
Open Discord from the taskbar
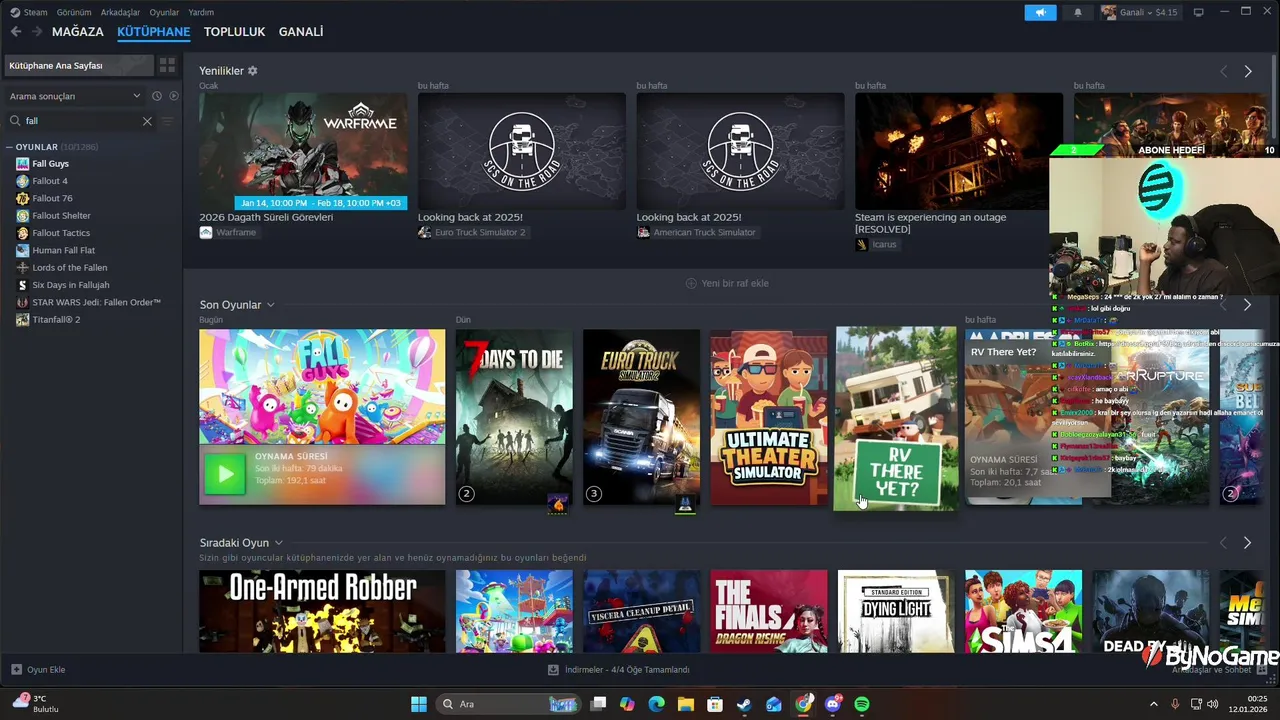click(833, 704)
